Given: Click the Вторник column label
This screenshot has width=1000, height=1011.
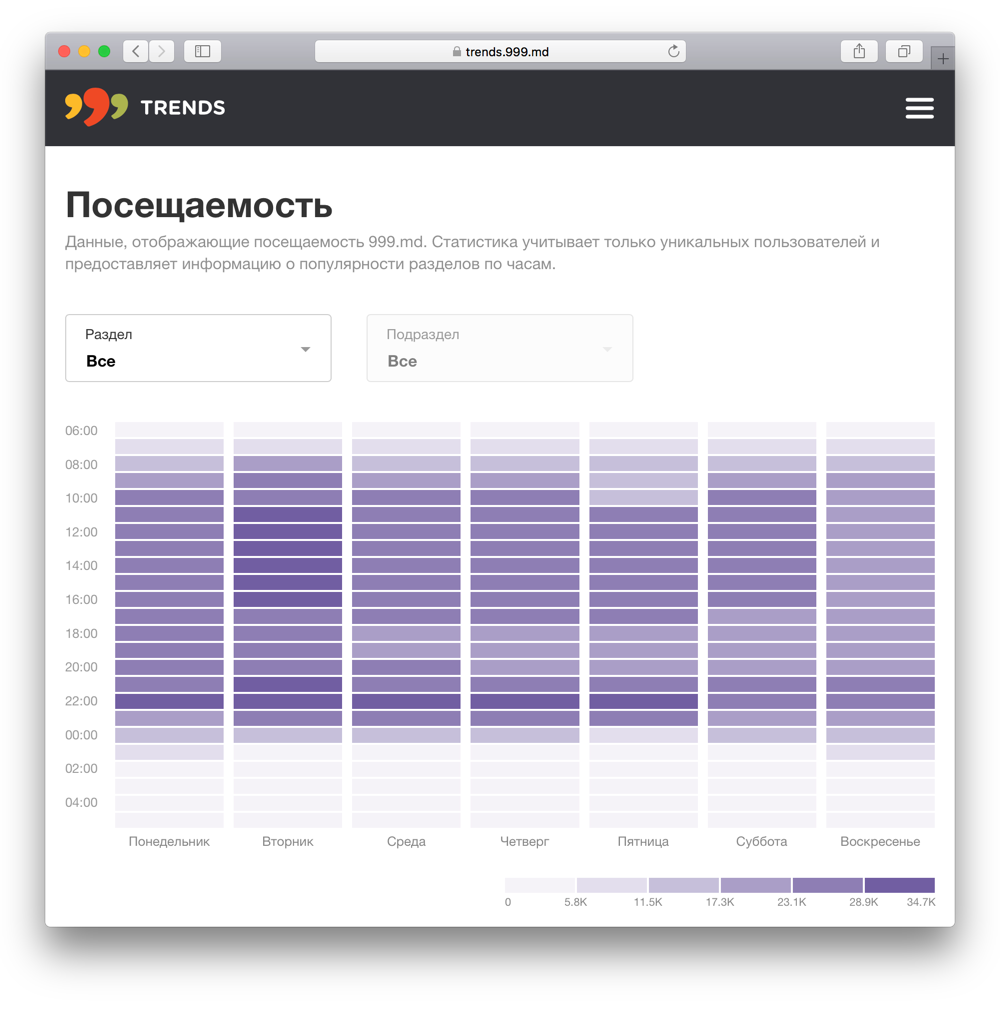Looking at the screenshot, I should (x=288, y=841).
